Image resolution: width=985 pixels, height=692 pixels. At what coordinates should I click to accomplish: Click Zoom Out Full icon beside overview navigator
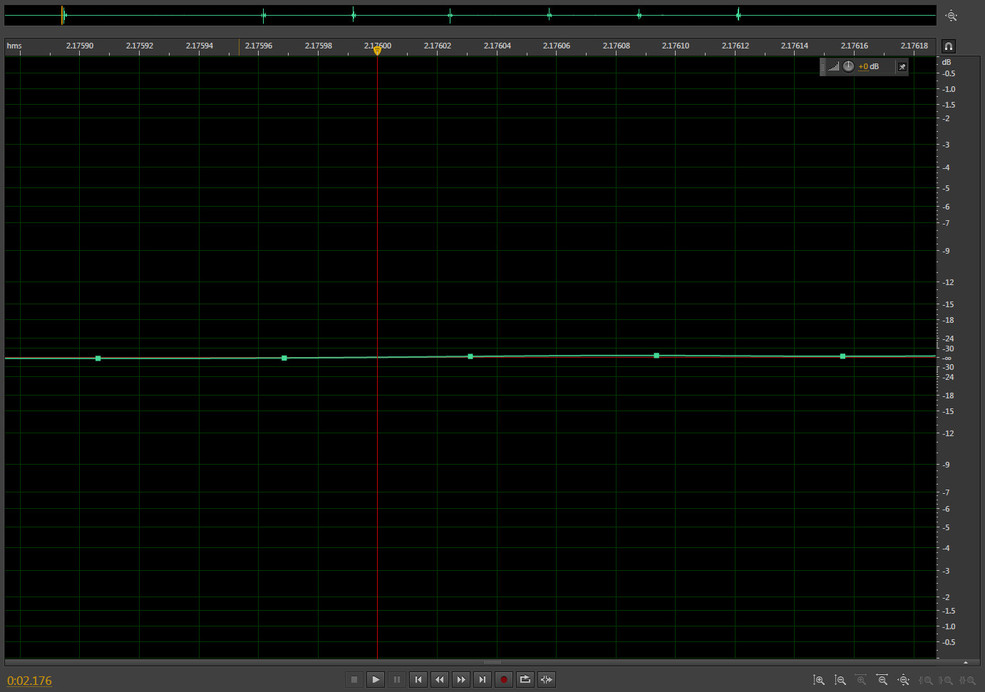[952, 16]
